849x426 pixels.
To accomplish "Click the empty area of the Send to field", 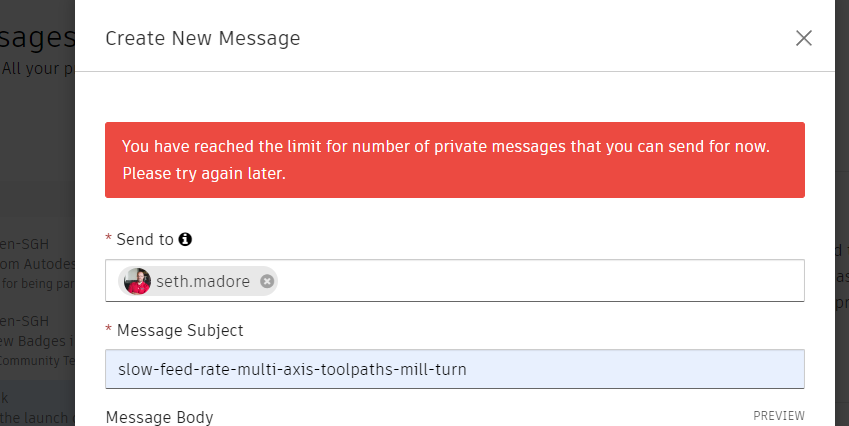I will (540, 281).
